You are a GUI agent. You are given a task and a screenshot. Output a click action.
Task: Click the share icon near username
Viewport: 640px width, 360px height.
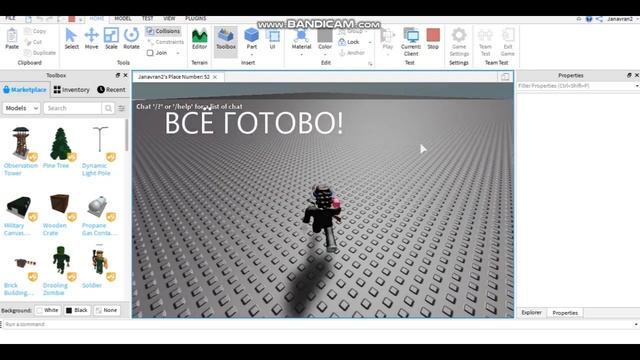click(599, 19)
